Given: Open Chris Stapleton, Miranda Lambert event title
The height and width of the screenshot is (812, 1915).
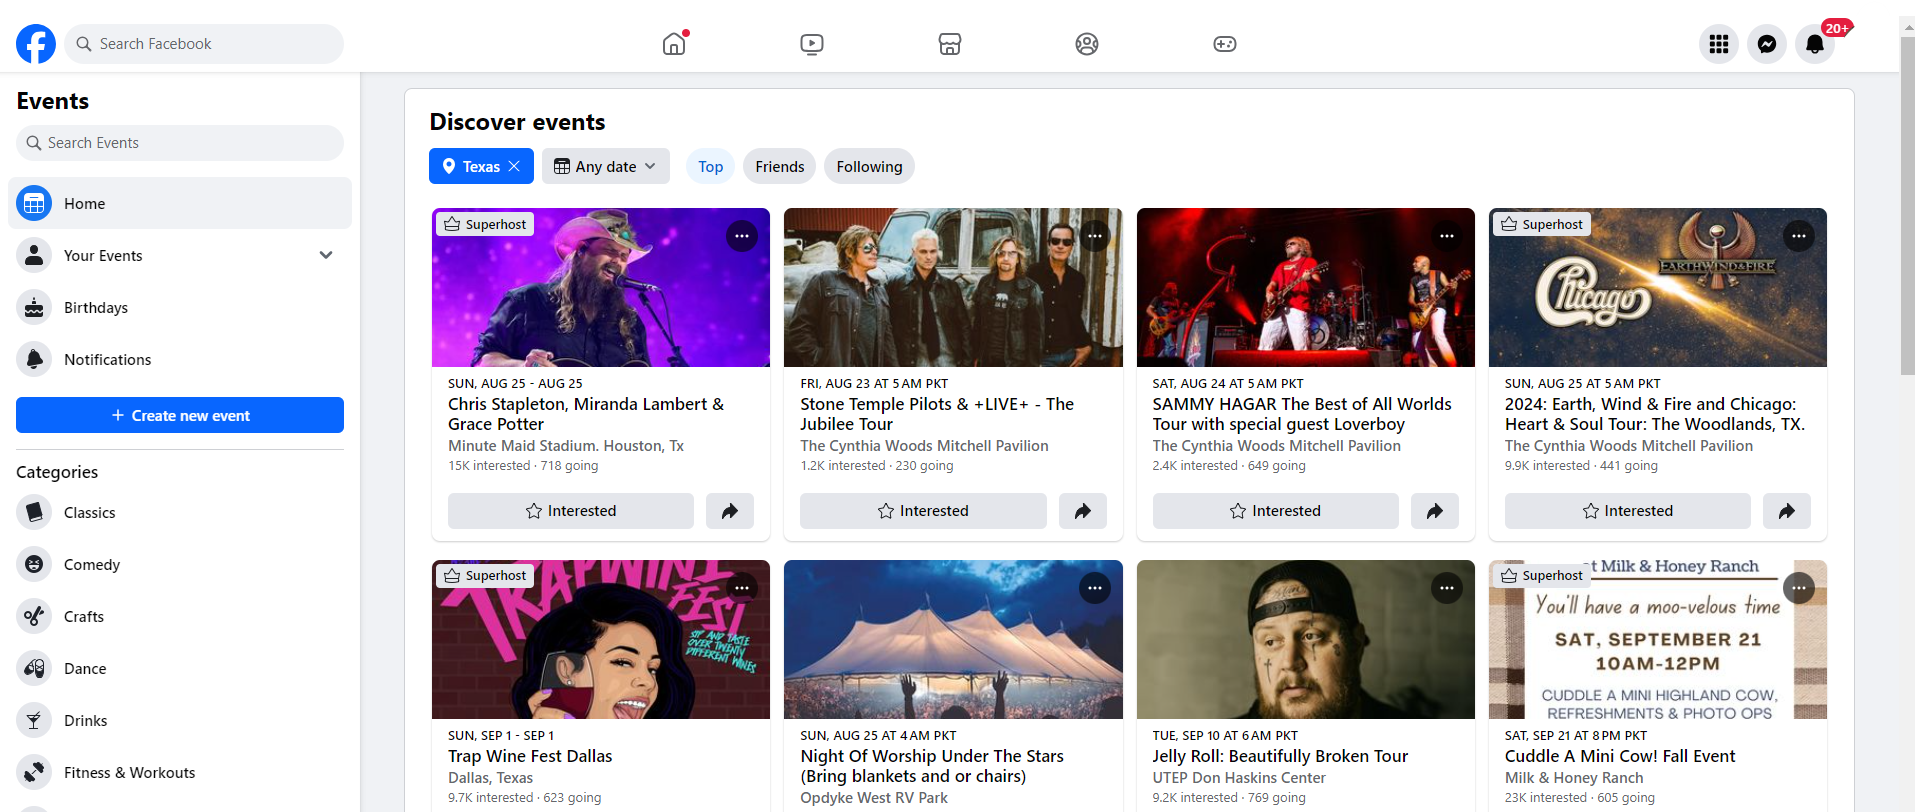Looking at the screenshot, I should click(x=586, y=414).
